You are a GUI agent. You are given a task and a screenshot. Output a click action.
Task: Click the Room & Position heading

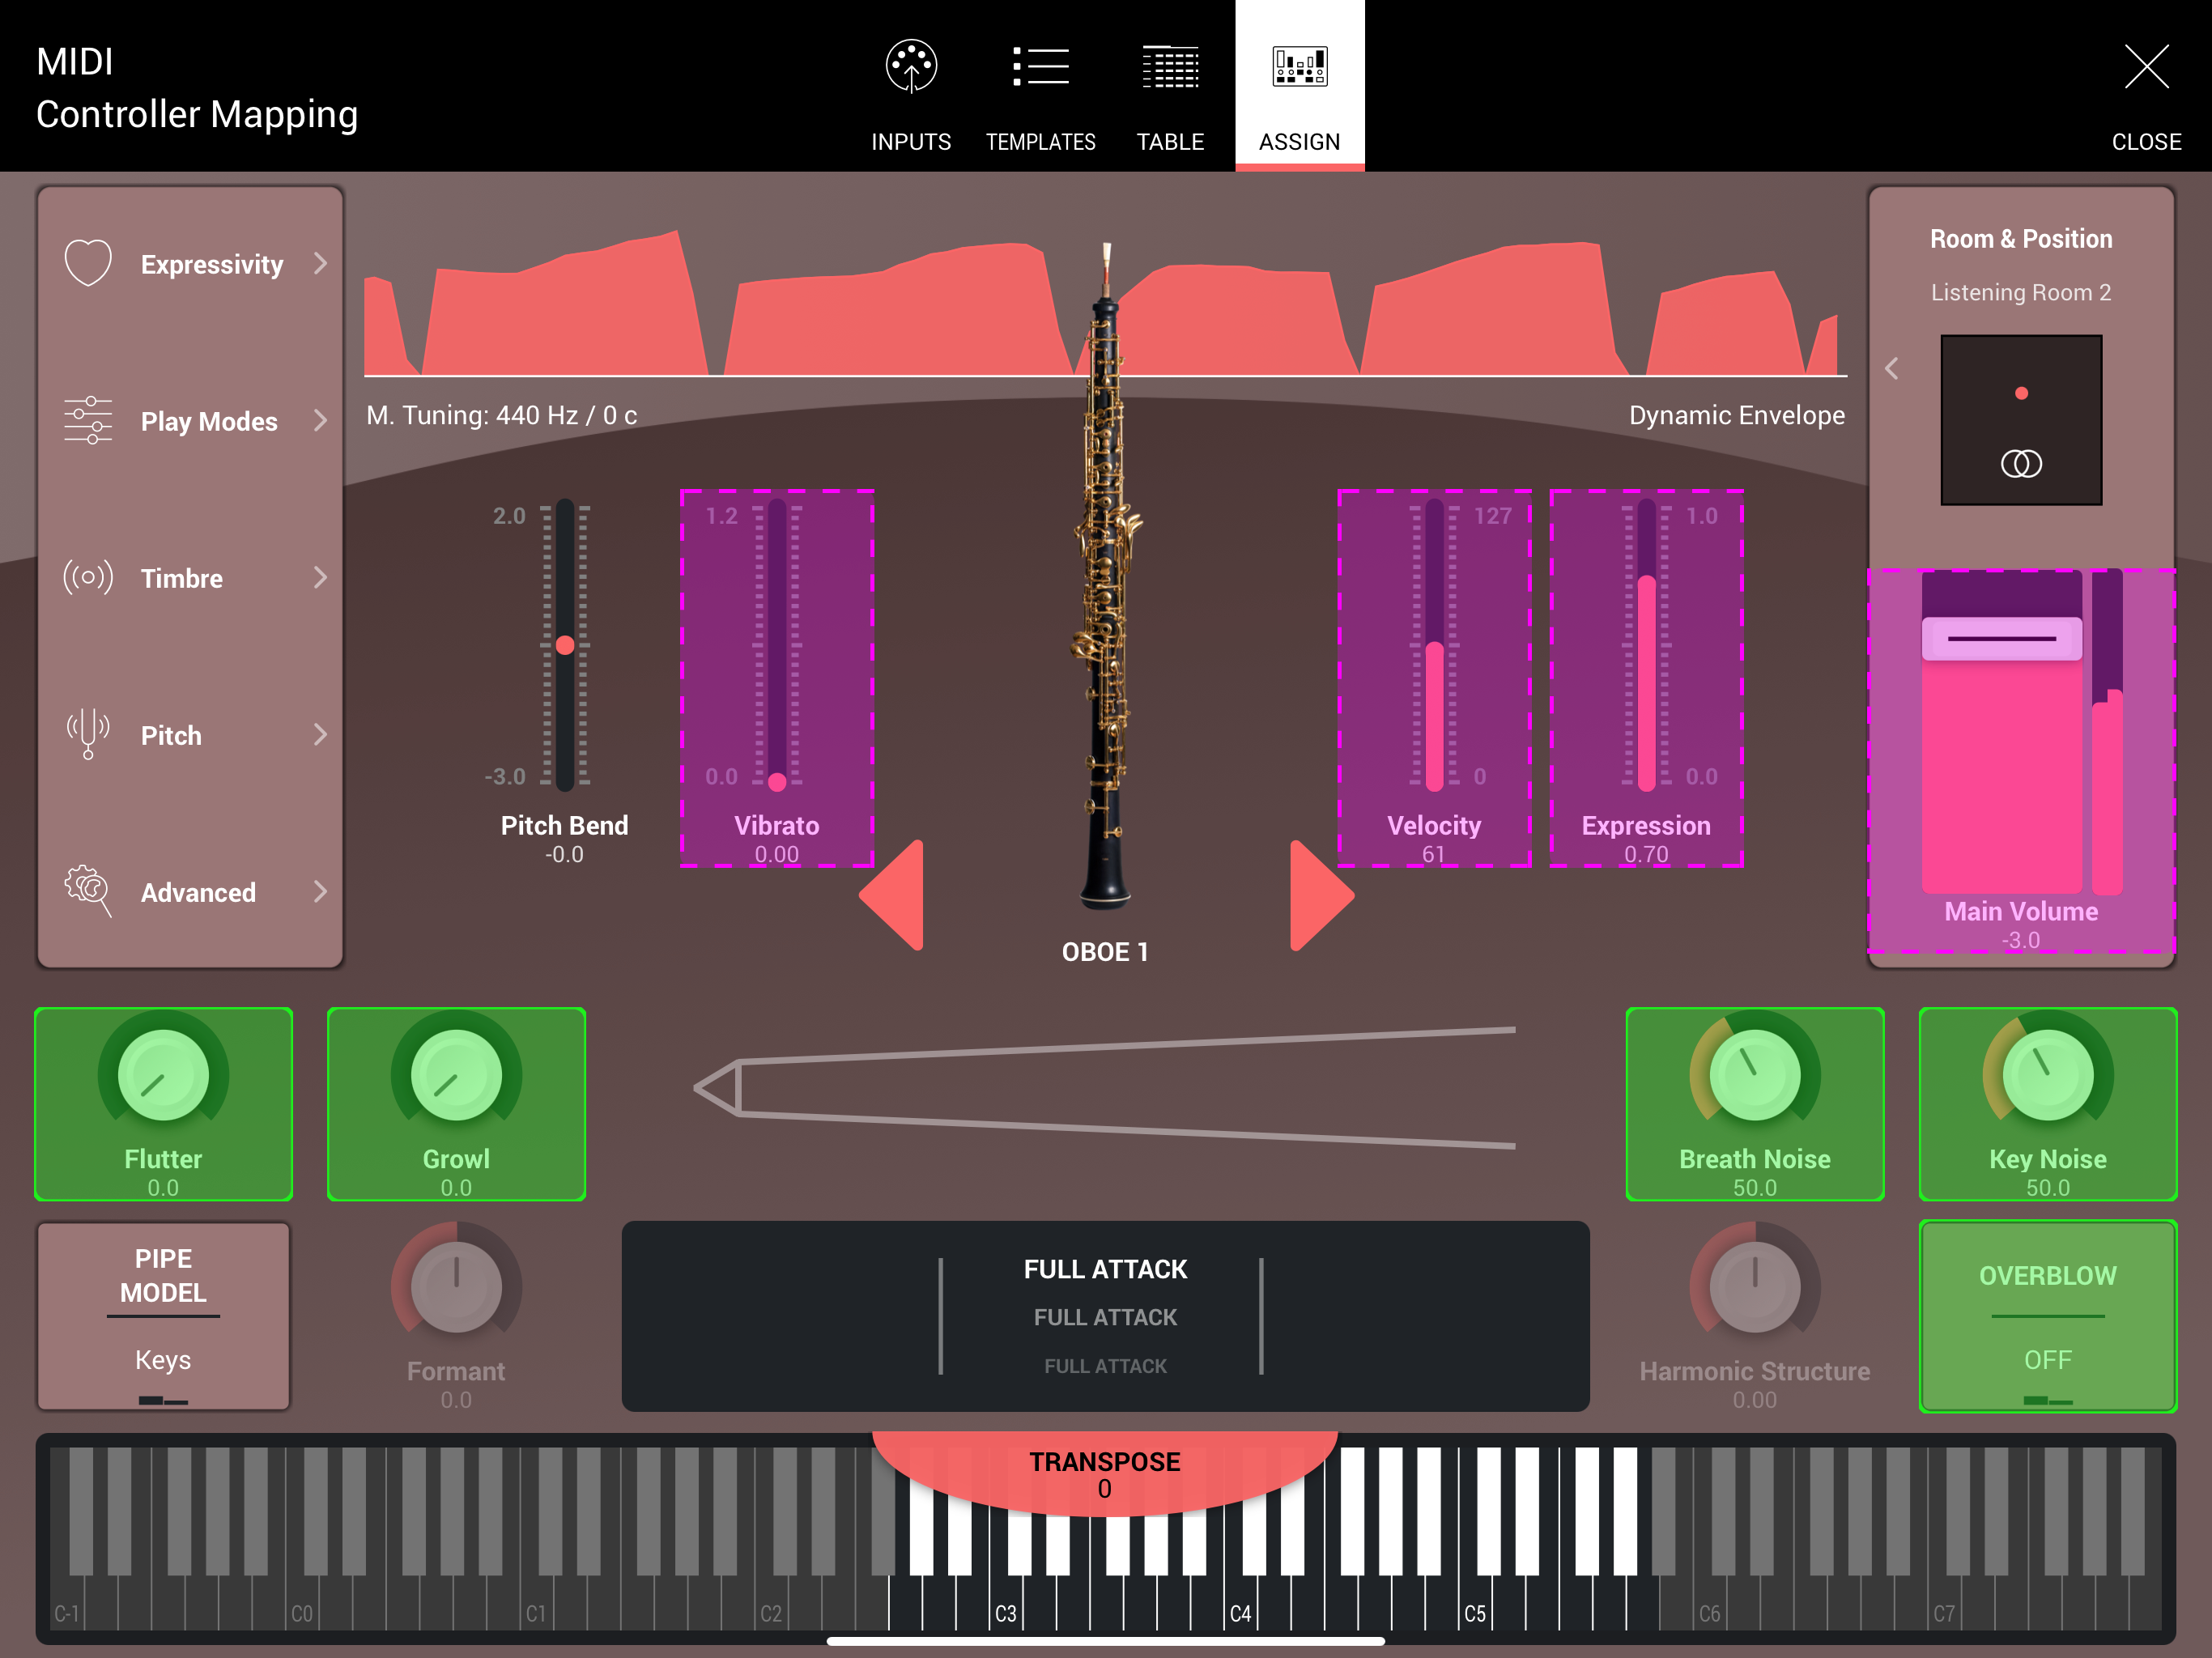2021,239
